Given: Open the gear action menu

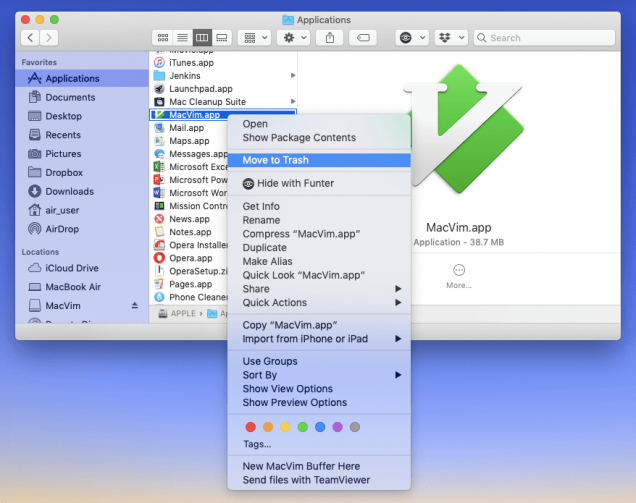Looking at the screenshot, I should click(x=294, y=38).
